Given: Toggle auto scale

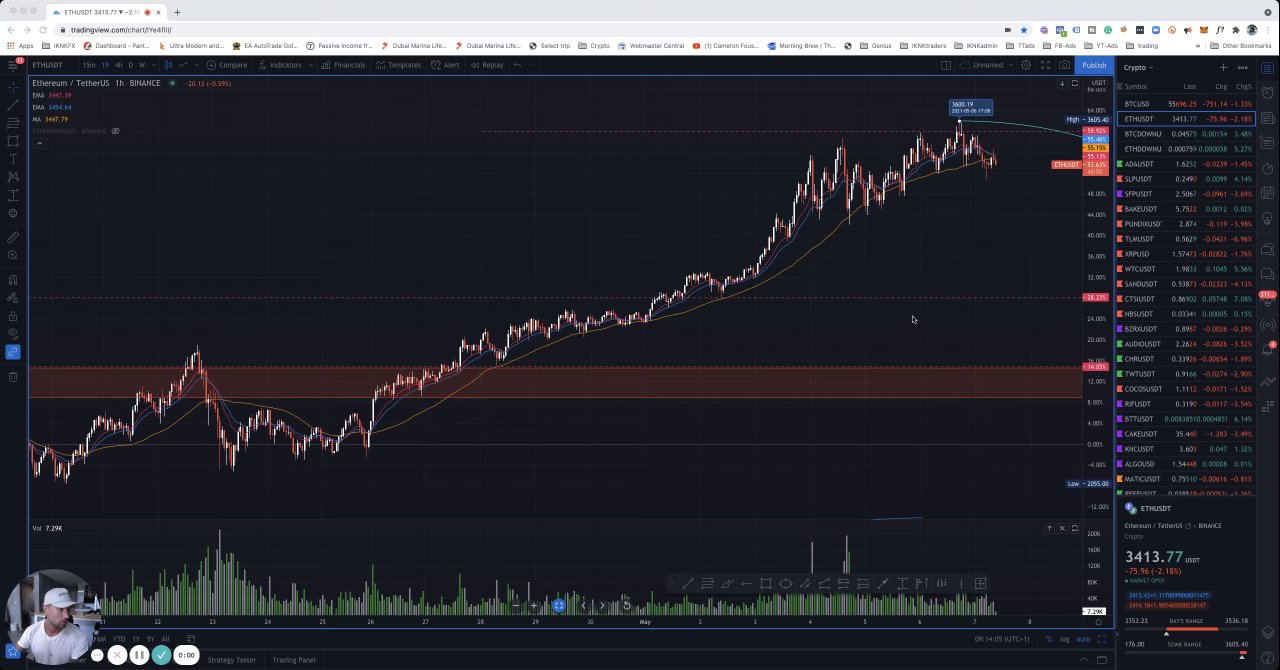Looking at the screenshot, I should (x=1082, y=638).
